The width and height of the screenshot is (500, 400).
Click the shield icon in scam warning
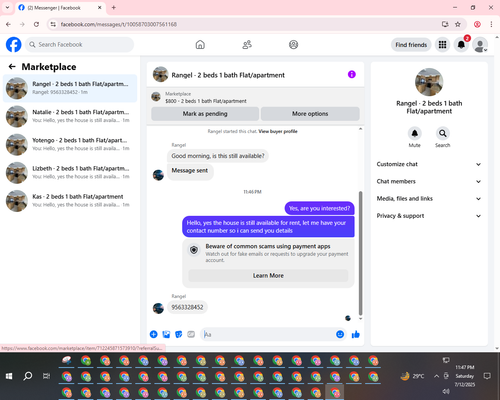coord(194,250)
